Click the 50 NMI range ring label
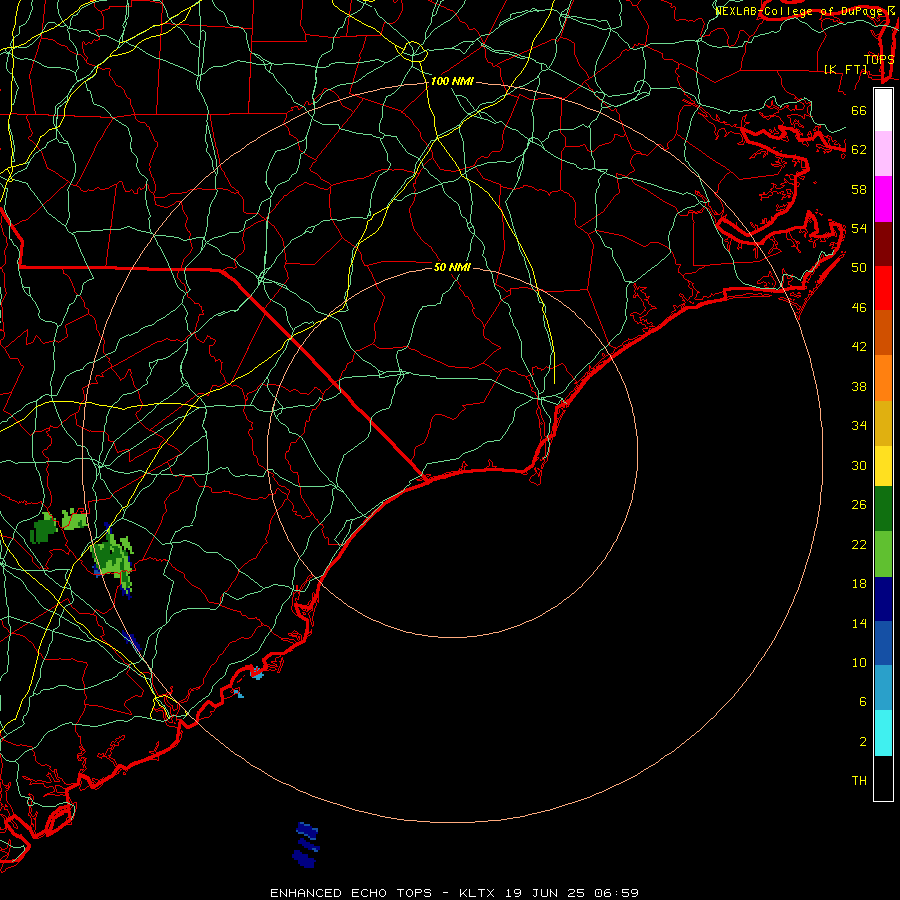Viewport: 900px width, 900px height. click(x=452, y=267)
